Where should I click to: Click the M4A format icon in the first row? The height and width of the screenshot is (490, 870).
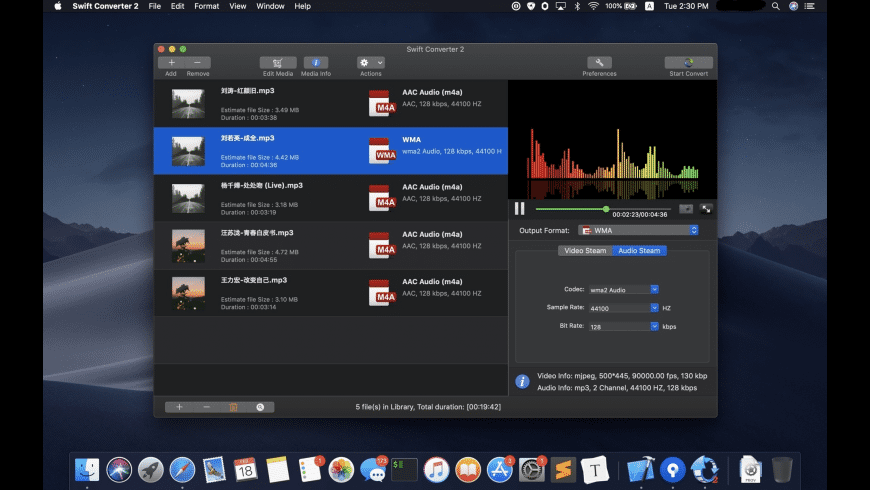[x=382, y=104]
